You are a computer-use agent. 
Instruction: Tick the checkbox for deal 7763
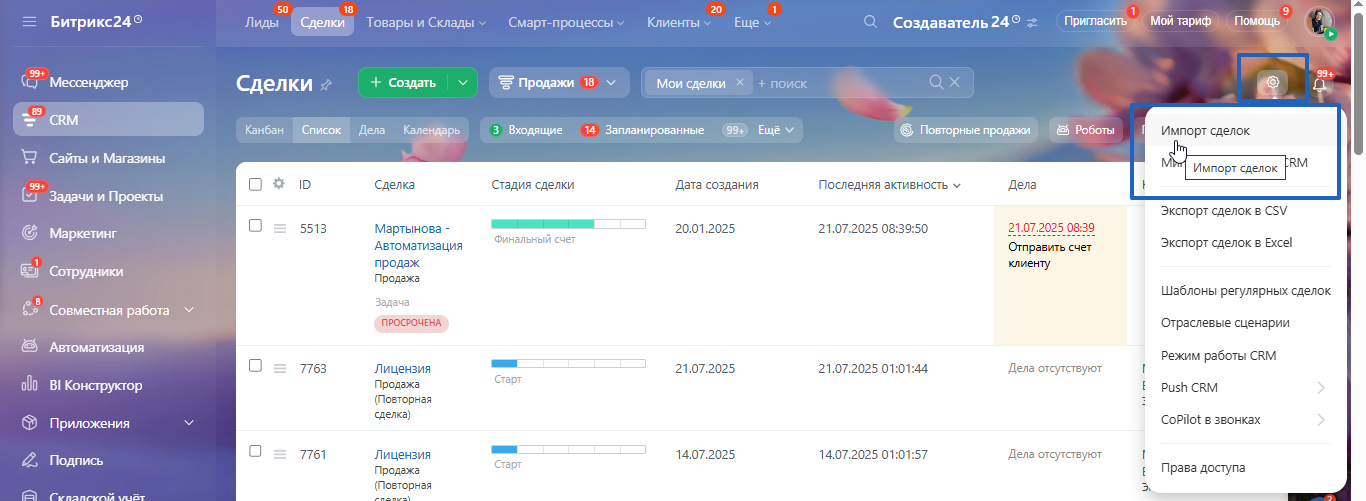255,366
